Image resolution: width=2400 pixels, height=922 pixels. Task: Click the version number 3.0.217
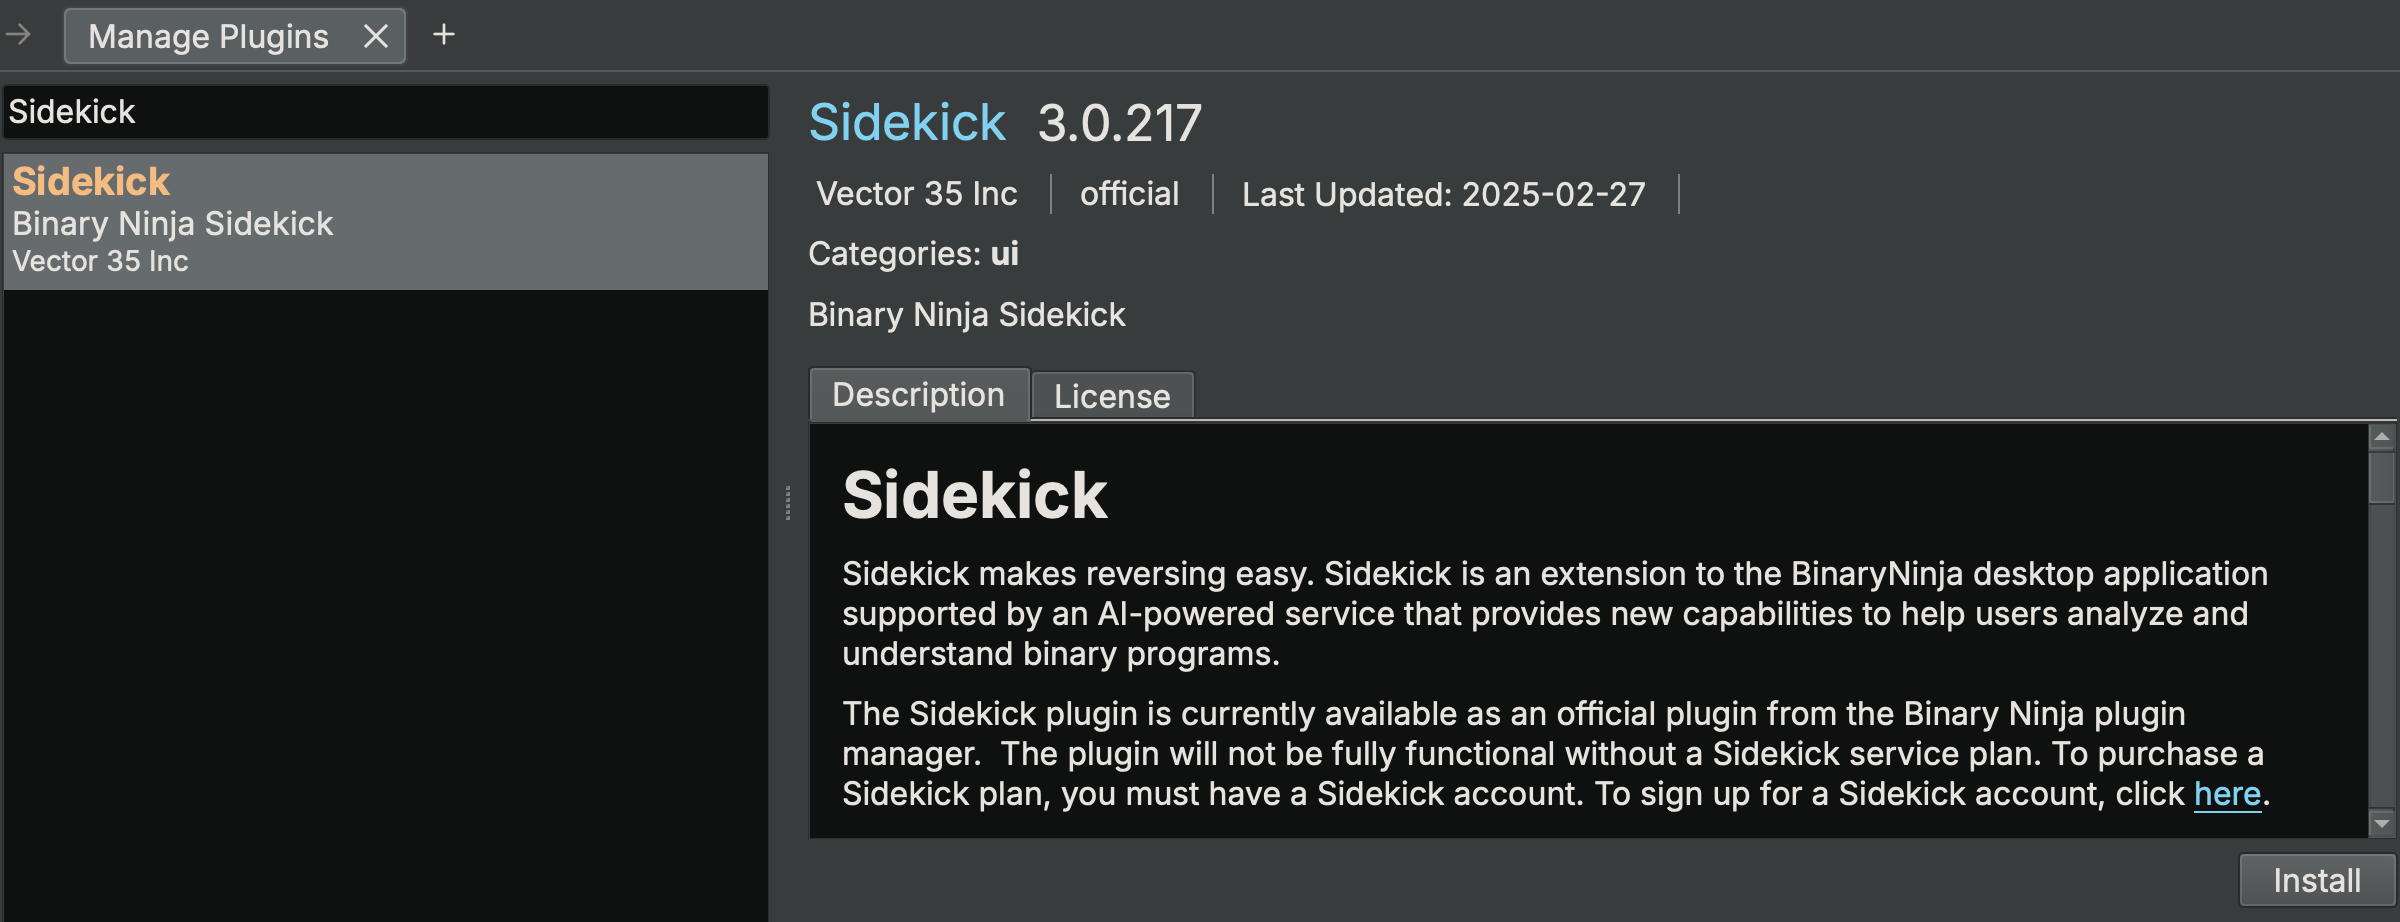coord(1119,122)
